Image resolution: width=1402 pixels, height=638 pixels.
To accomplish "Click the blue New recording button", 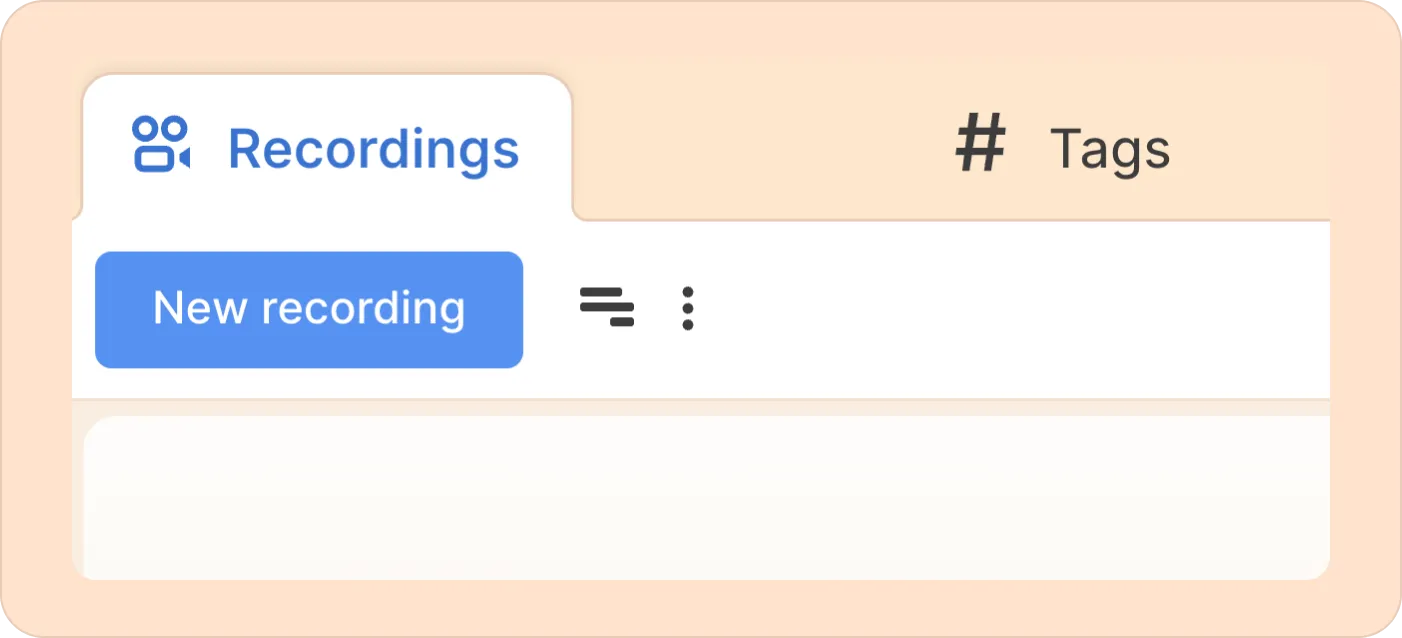I will pyautogui.click(x=309, y=309).
